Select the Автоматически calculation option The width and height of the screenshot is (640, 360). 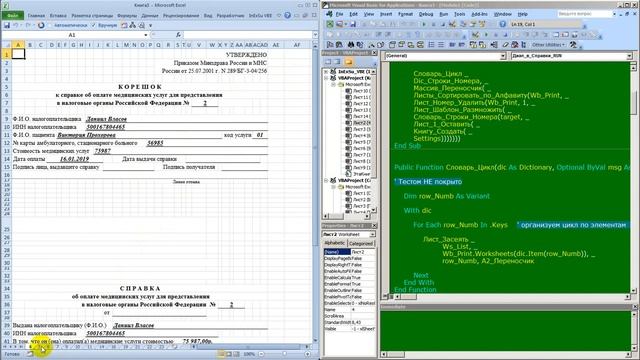click(x=68, y=25)
